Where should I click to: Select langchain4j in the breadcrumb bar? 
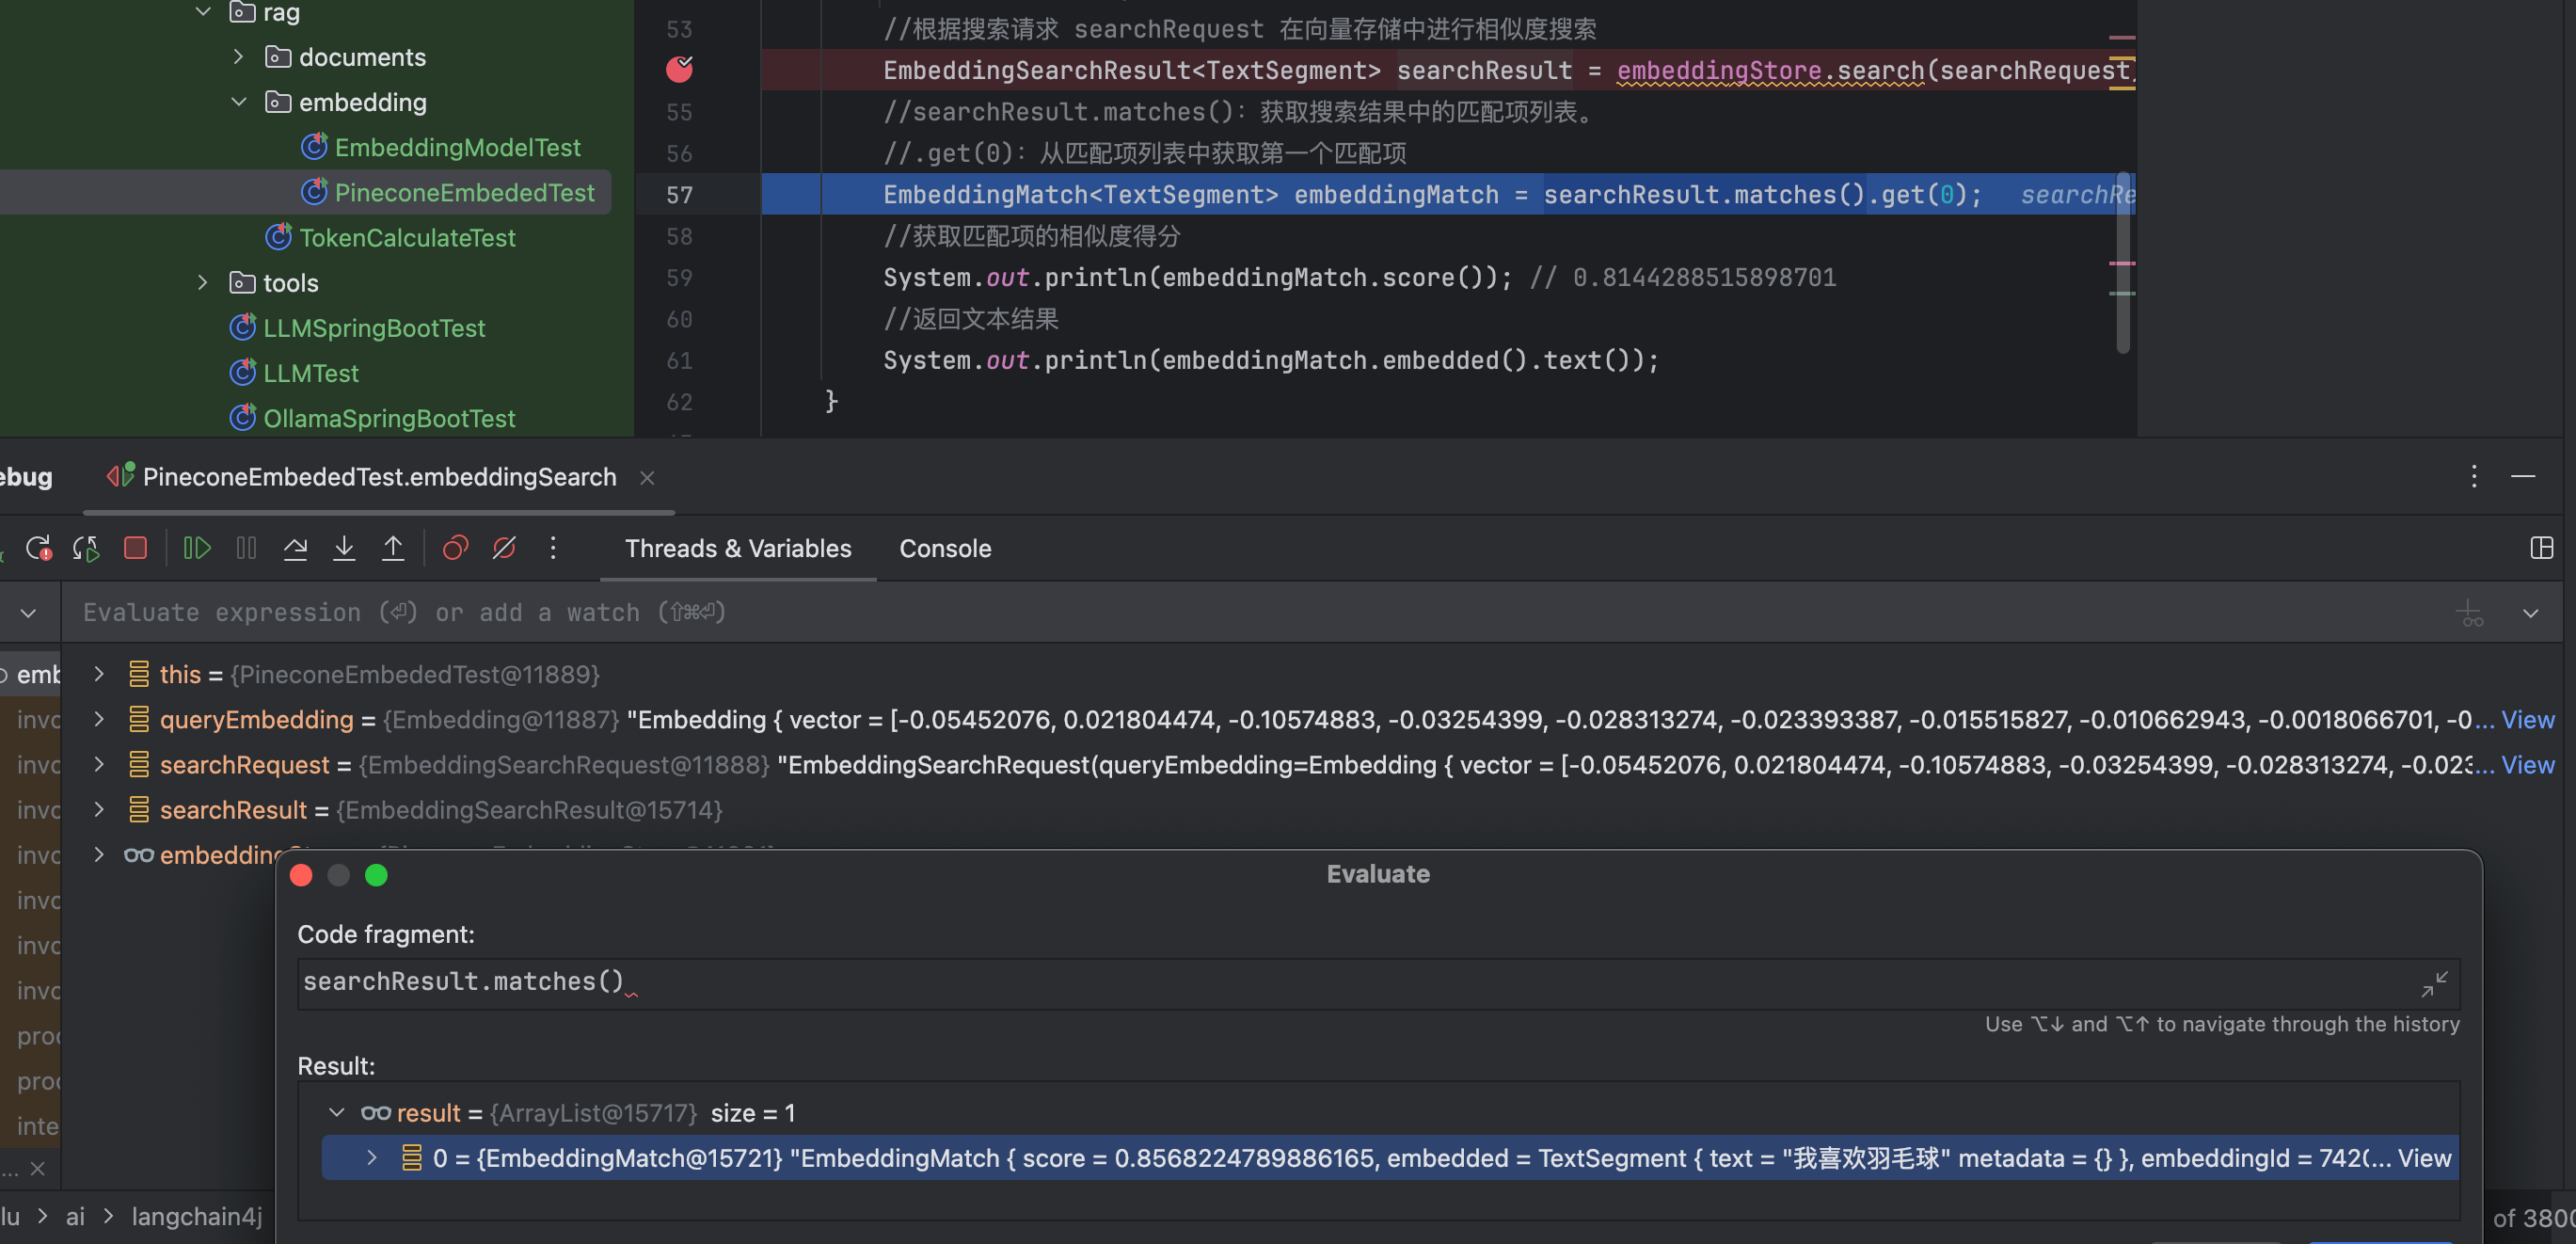[x=197, y=1217]
